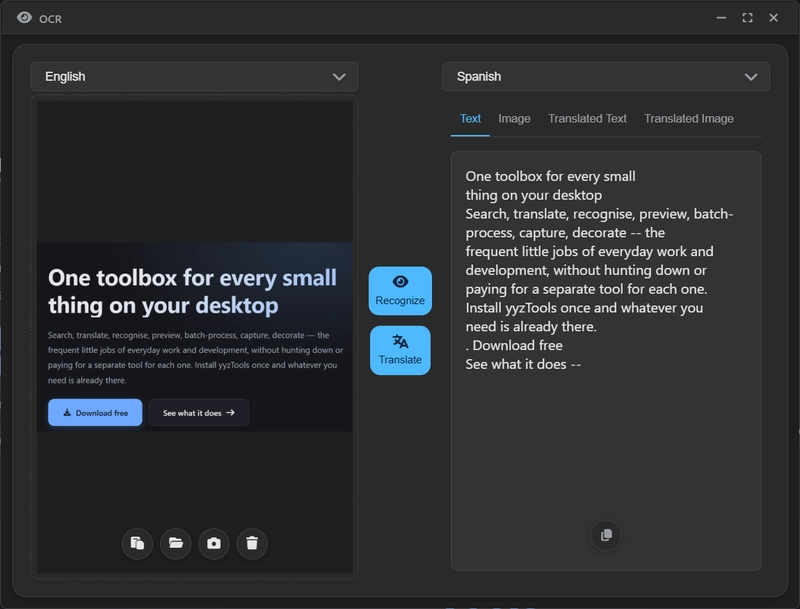Click the line "Install yyzTools once and whatever you"
Viewport: 800px width, 609px height.
point(584,308)
